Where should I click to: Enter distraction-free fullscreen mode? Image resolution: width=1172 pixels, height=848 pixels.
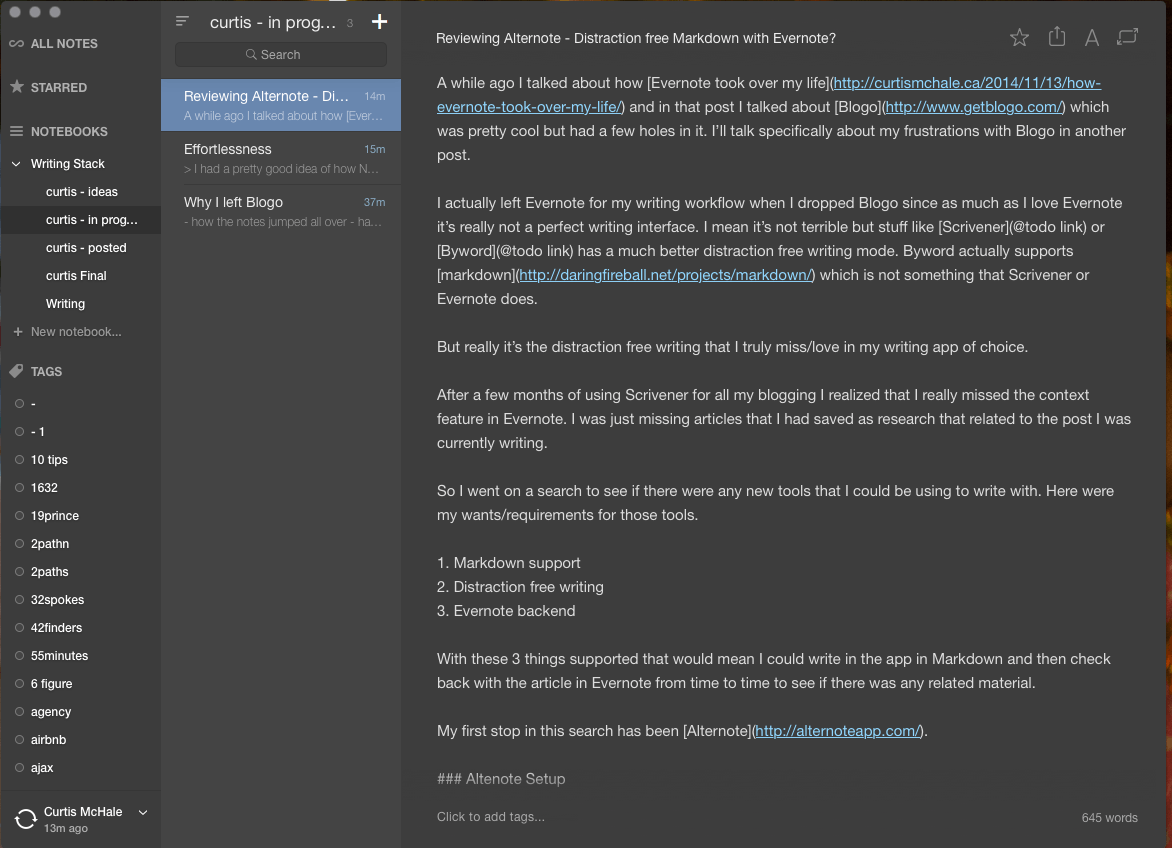[x=1127, y=37]
